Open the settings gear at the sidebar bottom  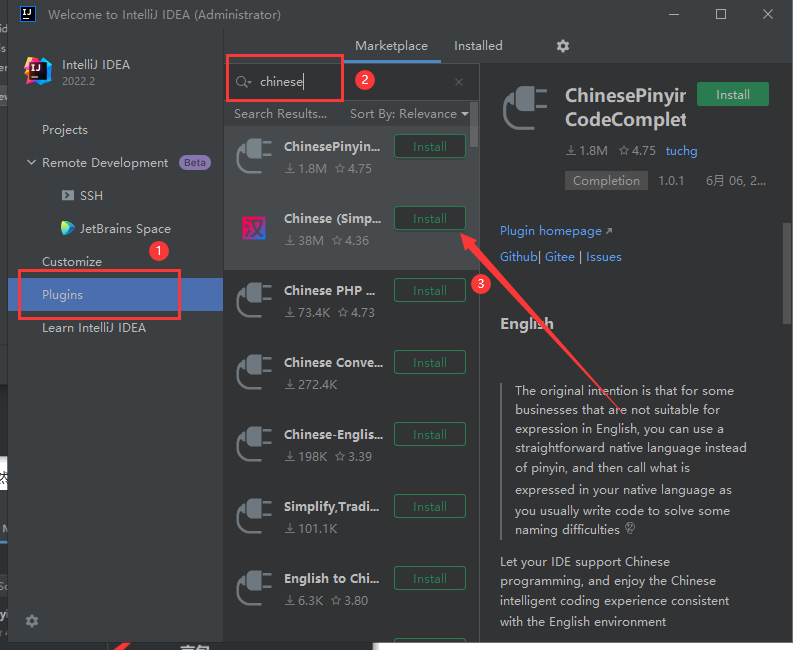tap(32, 621)
